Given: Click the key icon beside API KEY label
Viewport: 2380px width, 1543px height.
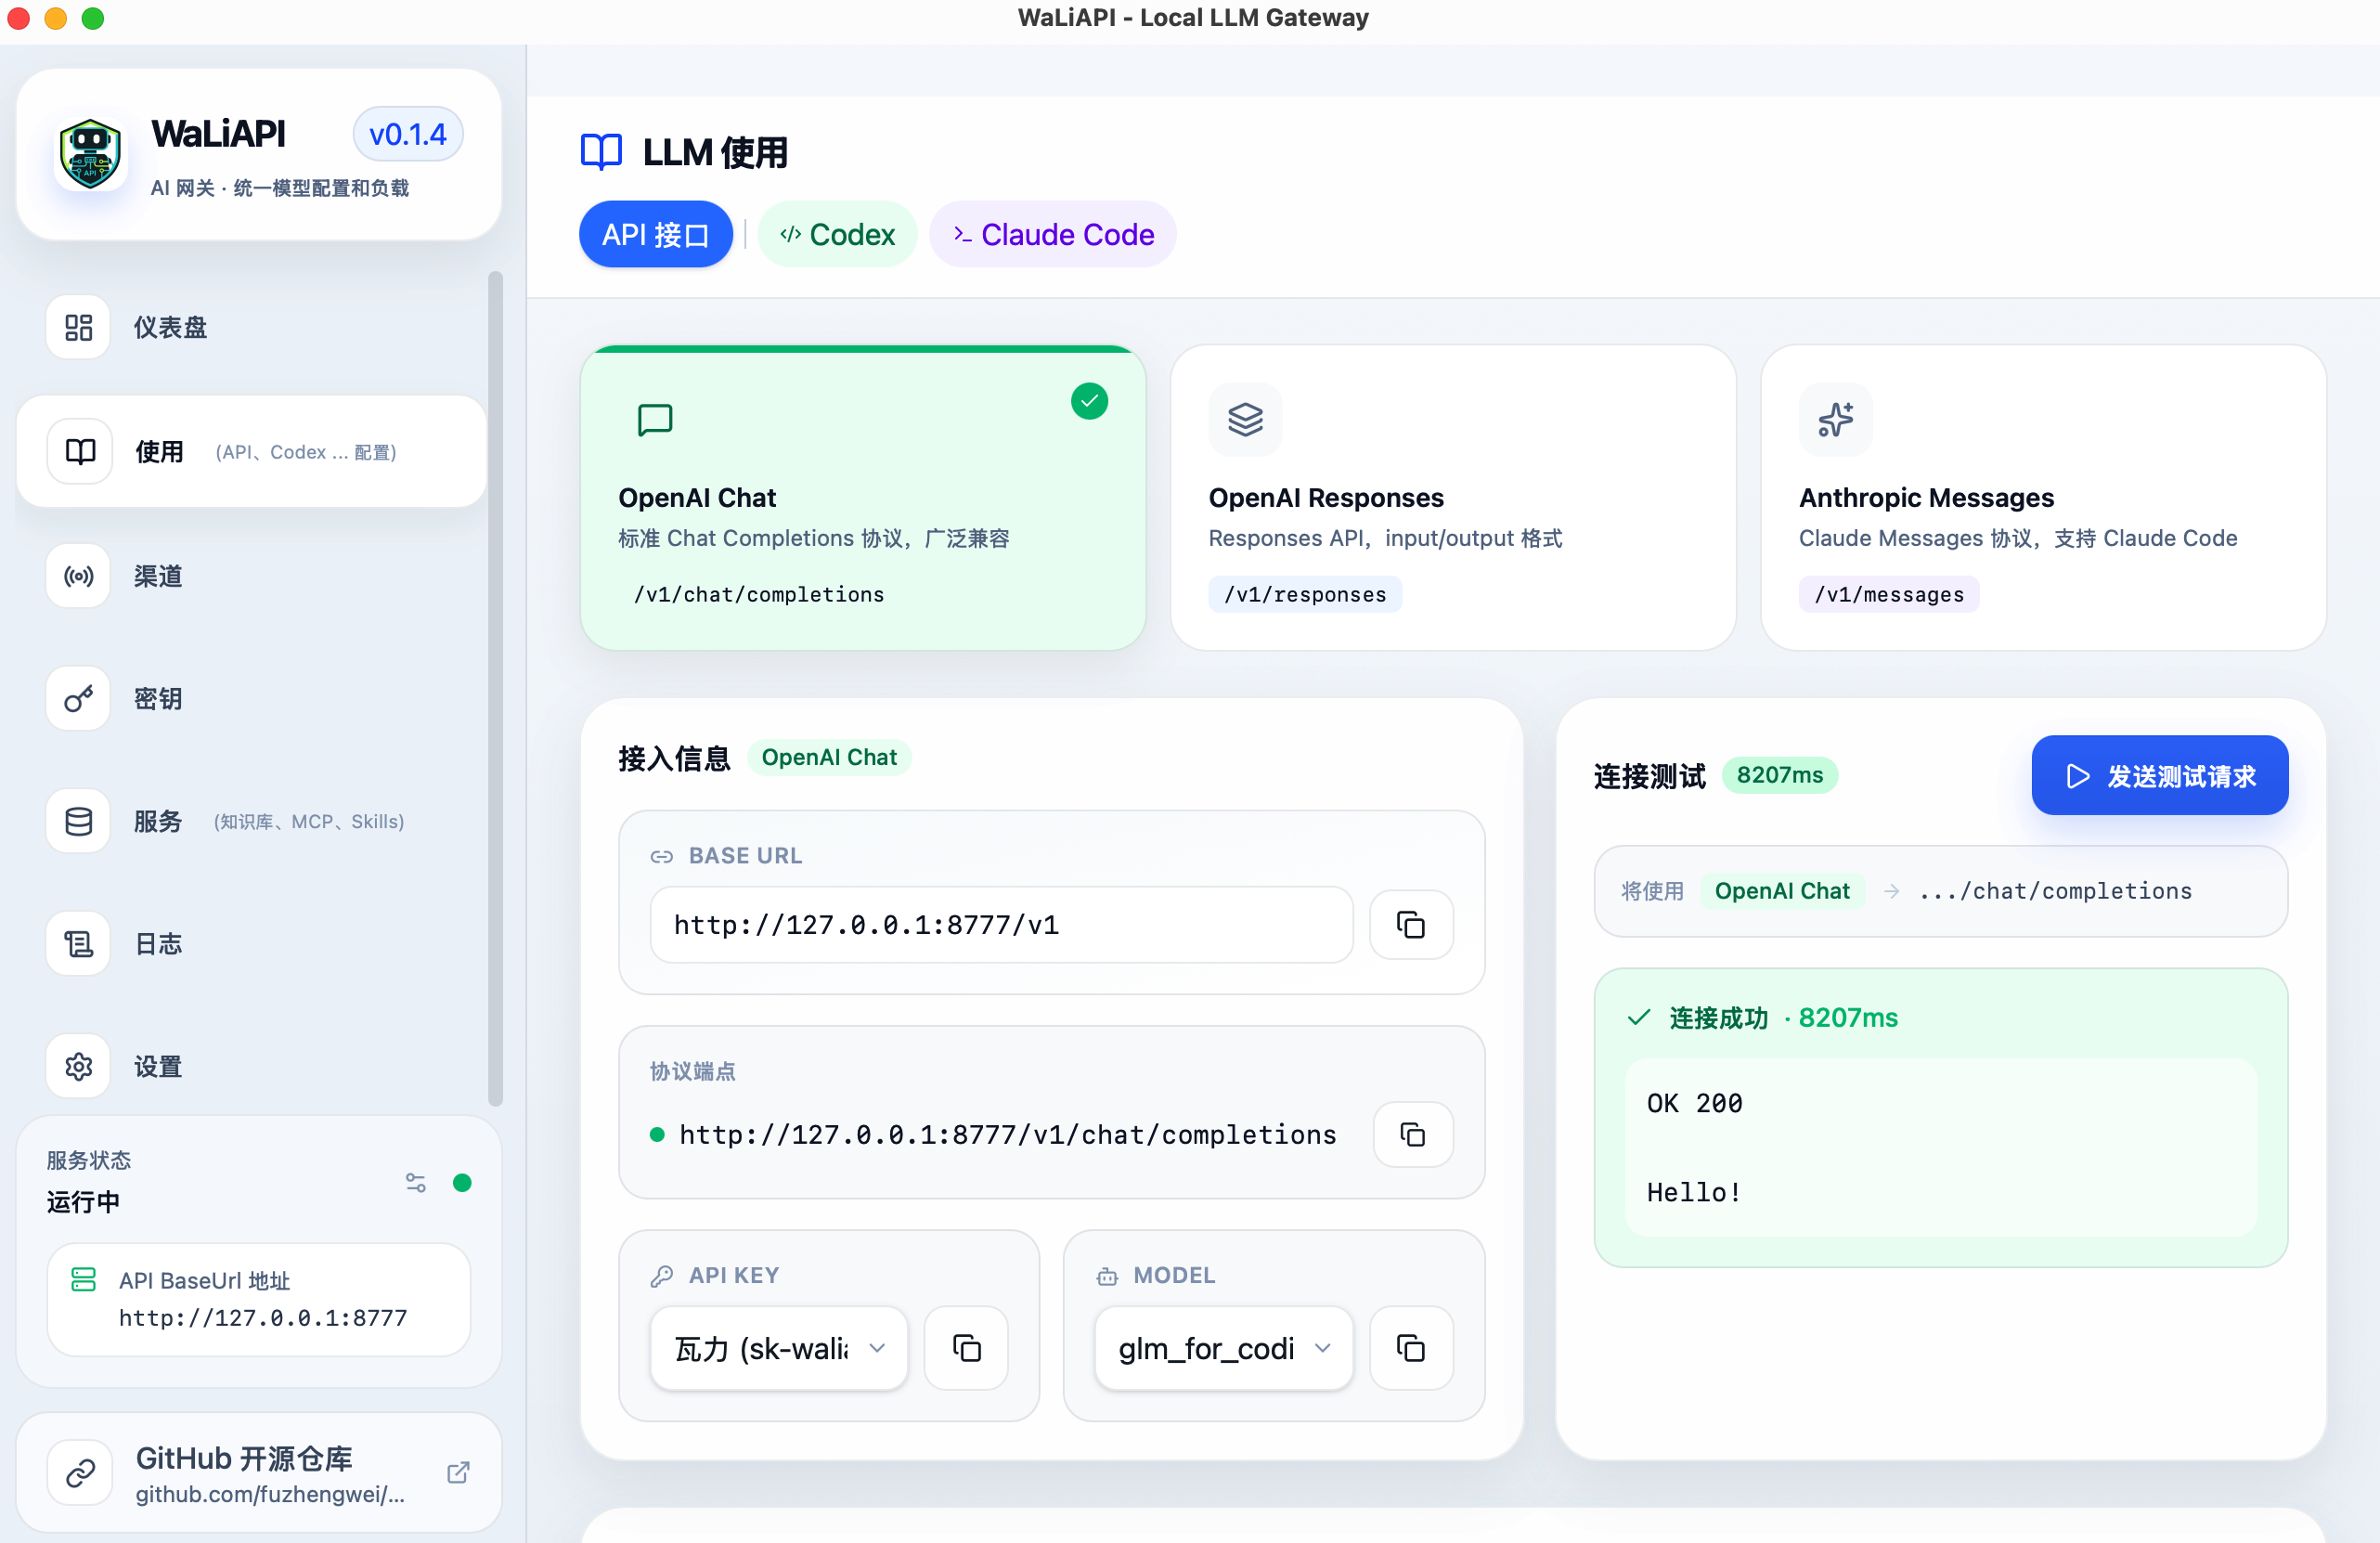Looking at the screenshot, I should tap(661, 1276).
